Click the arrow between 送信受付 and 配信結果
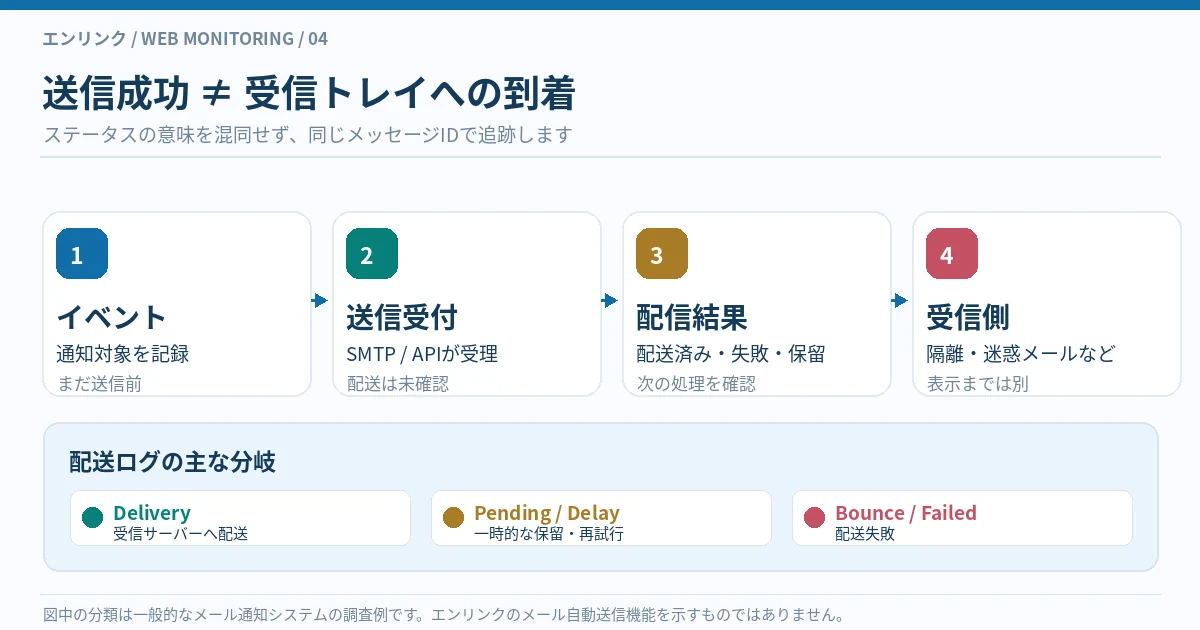1200x630 pixels. [x=610, y=300]
